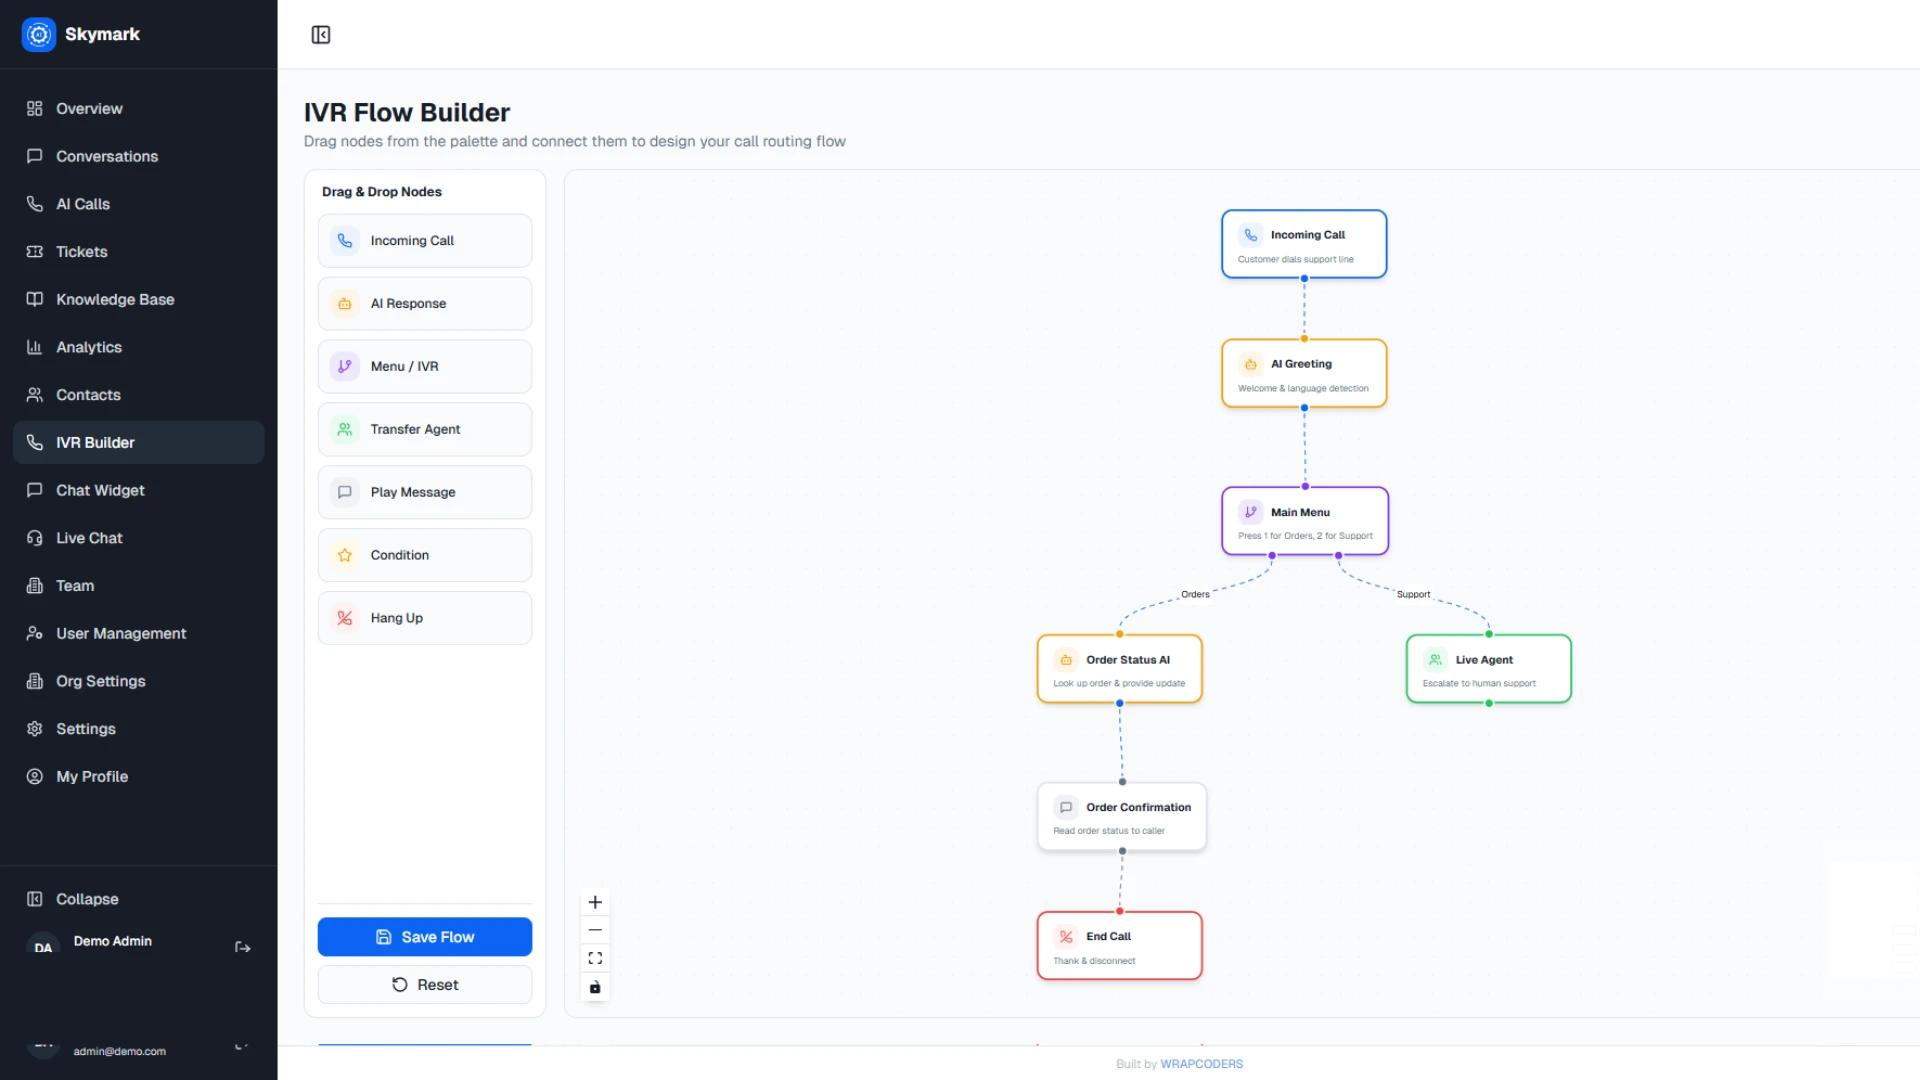Click the My Profile icon

click(35, 777)
